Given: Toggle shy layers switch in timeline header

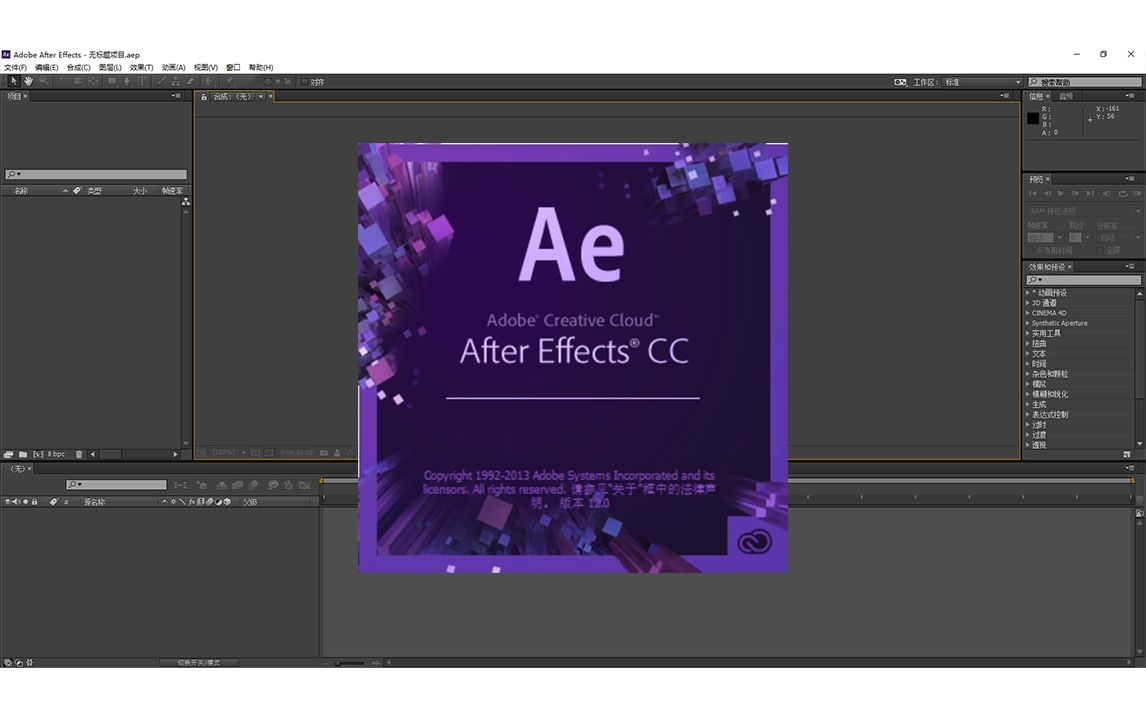Looking at the screenshot, I should (x=221, y=484).
